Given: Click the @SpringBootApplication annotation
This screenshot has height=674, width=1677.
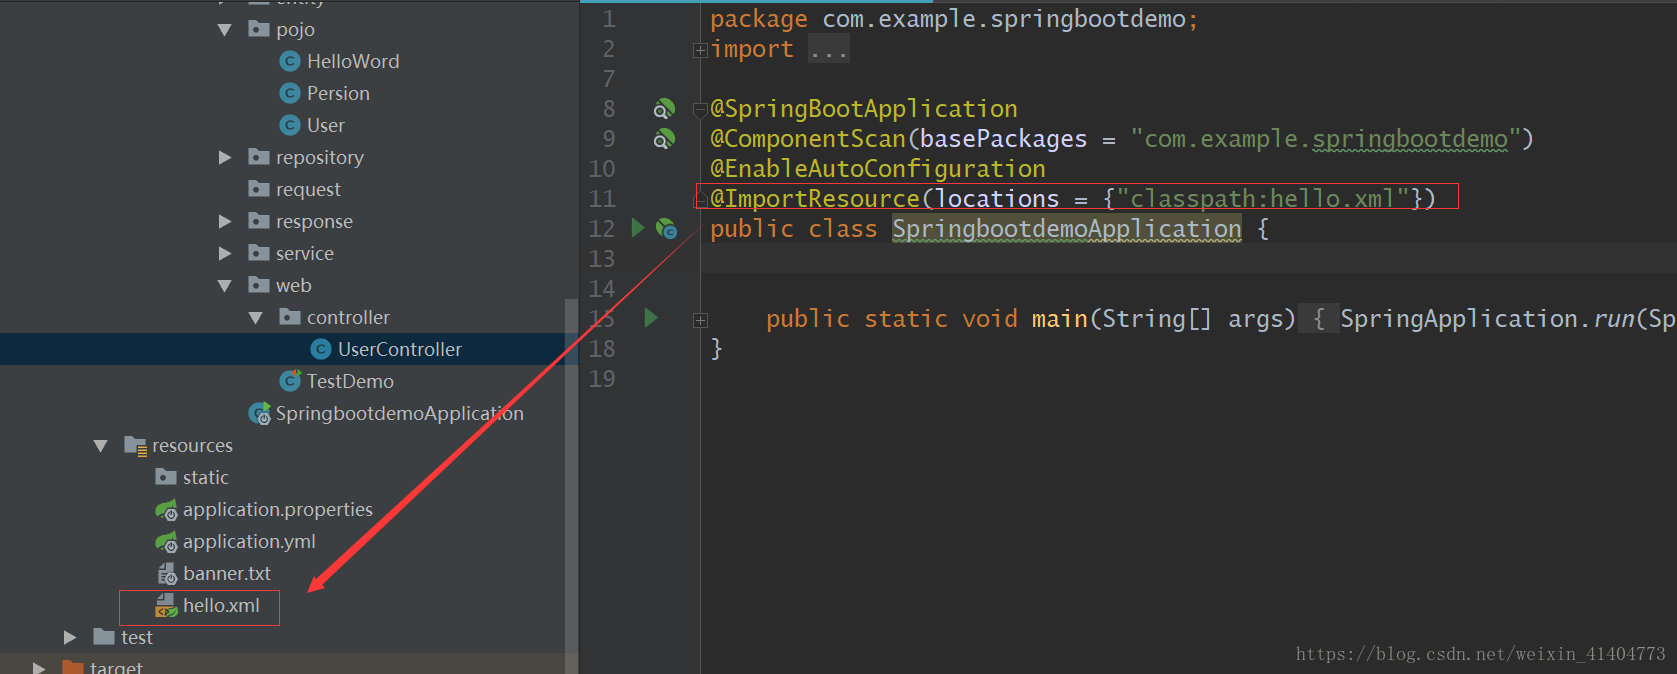Looking at the screenshot, I should (864, 108).
